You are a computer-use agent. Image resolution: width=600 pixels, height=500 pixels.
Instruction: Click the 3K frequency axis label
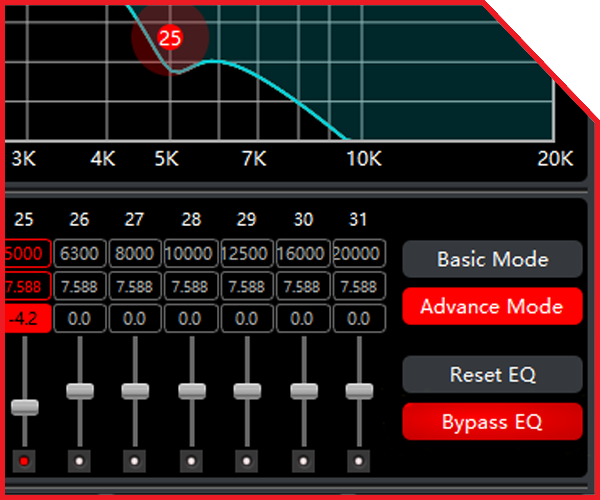(24, 158)
